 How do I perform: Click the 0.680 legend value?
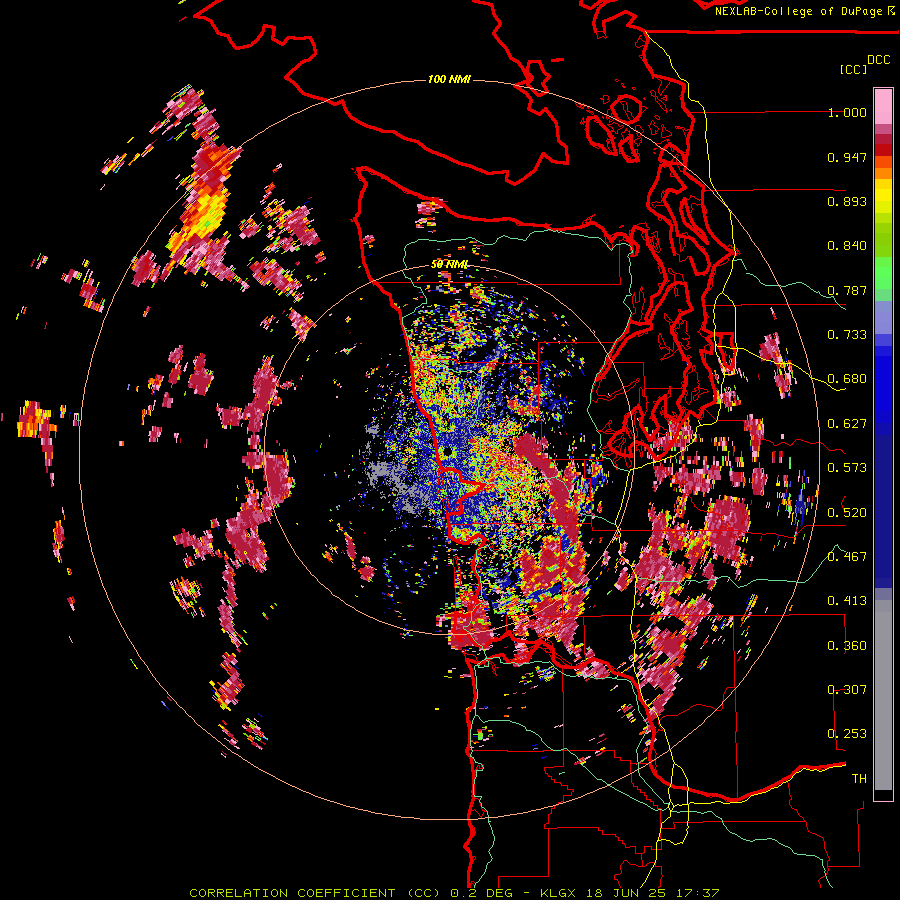pos(847,379)
